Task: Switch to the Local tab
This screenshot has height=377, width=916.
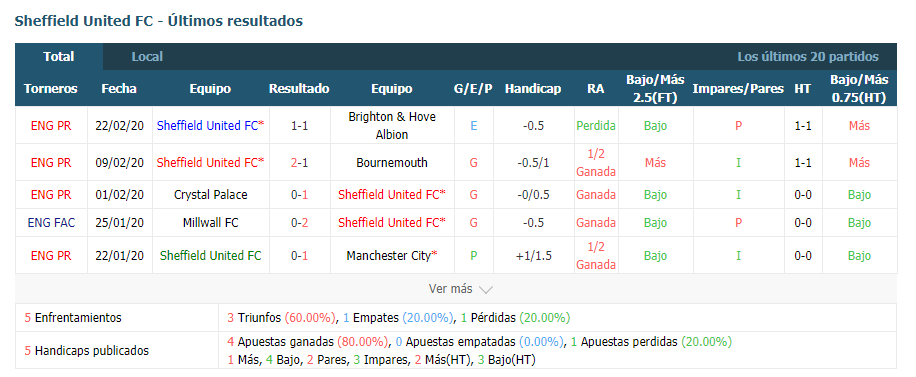Action: click(x=147, y=57)
